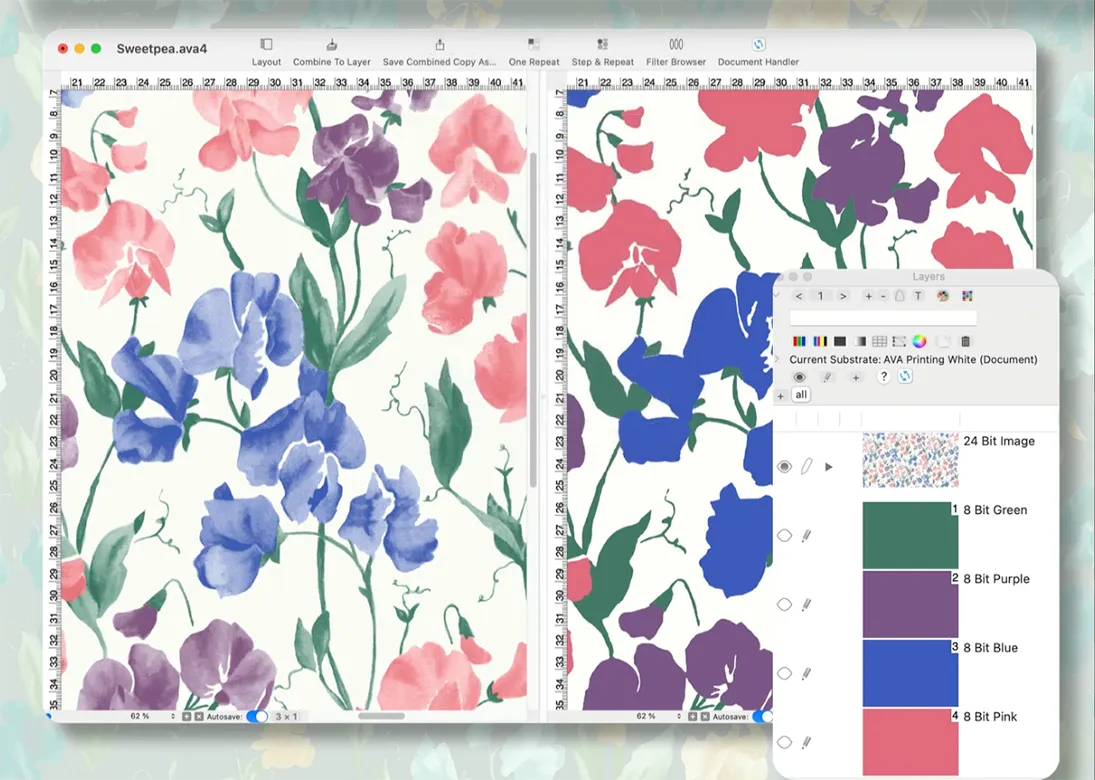Open the color wheel in Layers panel
The height and width of the screenshot is (780, 1095).
(x=920, y=341)
